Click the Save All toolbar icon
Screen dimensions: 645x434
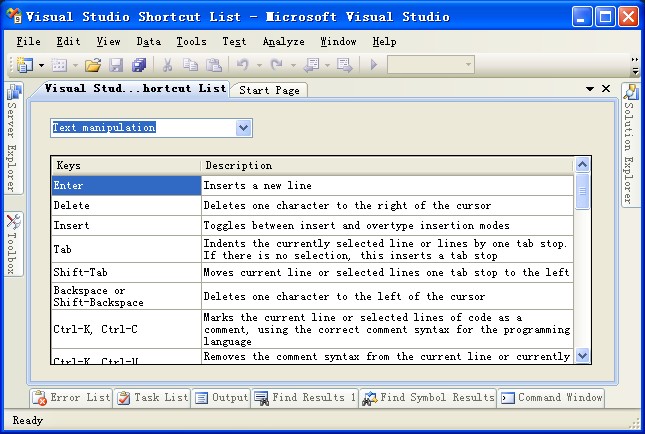point(139,65)
